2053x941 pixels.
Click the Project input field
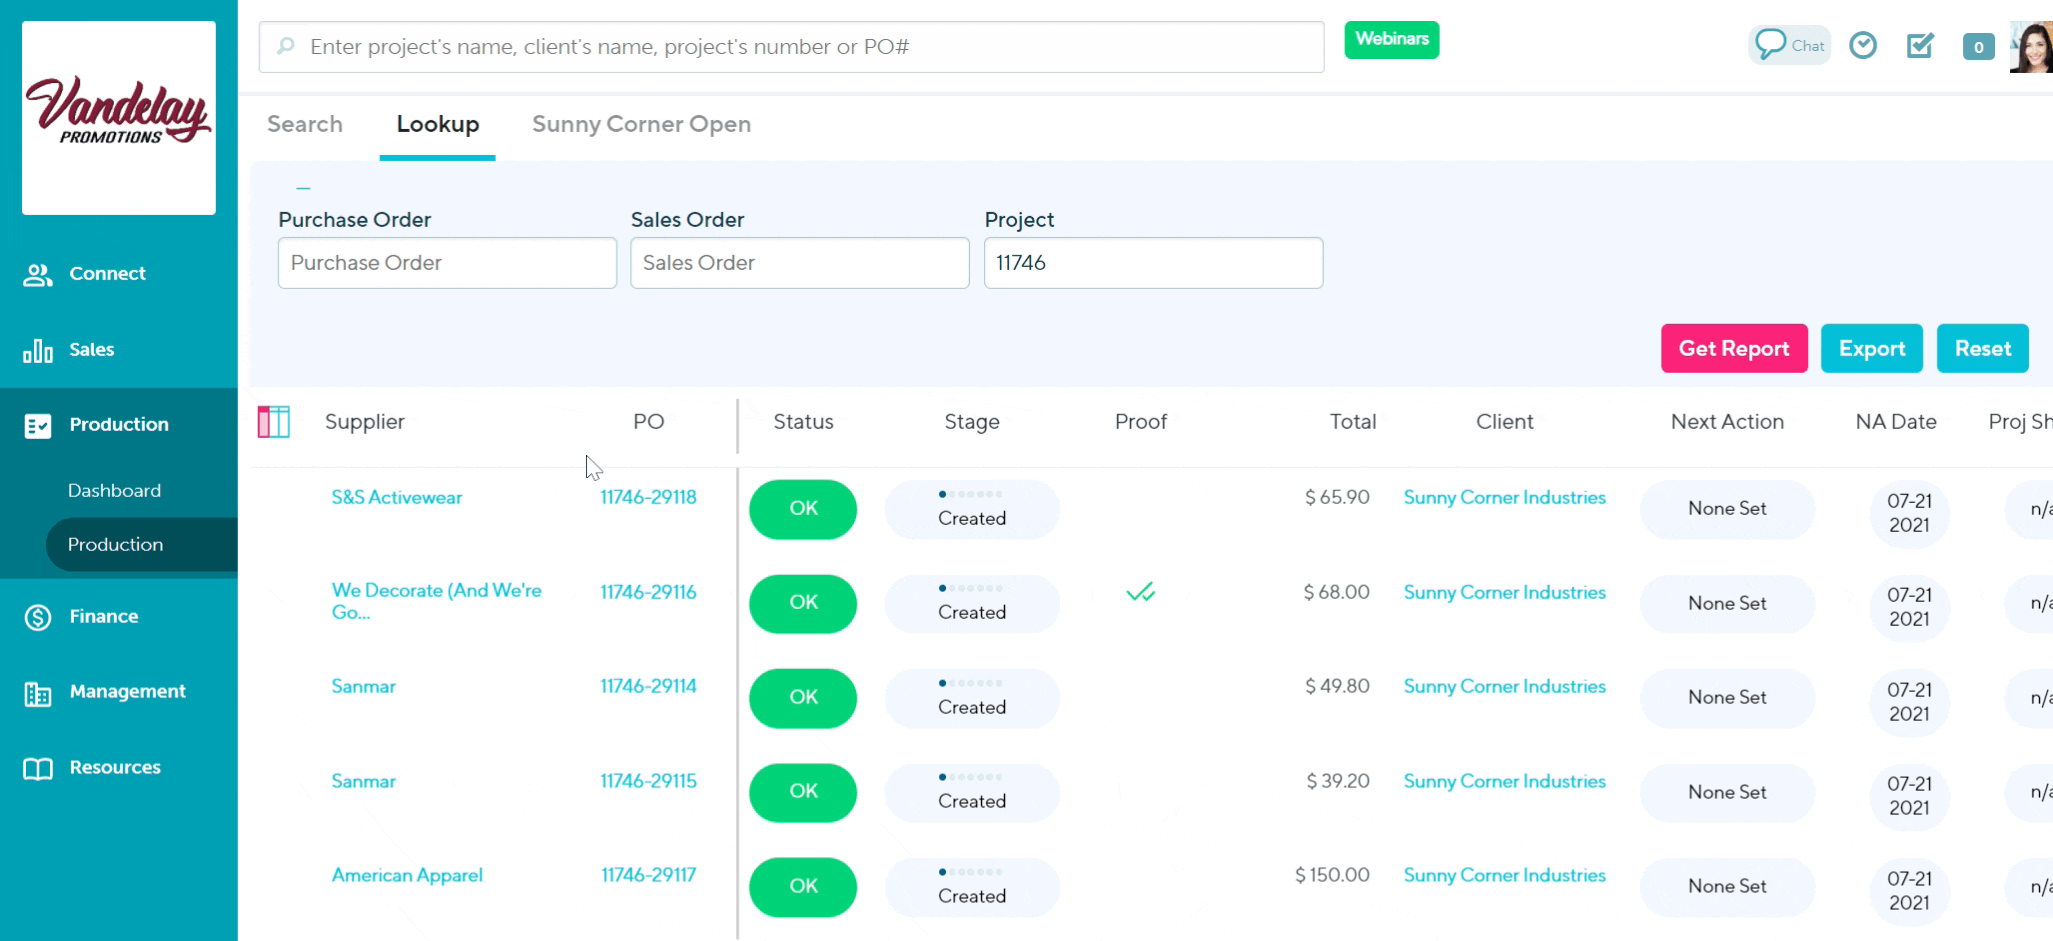[1153, 263]
